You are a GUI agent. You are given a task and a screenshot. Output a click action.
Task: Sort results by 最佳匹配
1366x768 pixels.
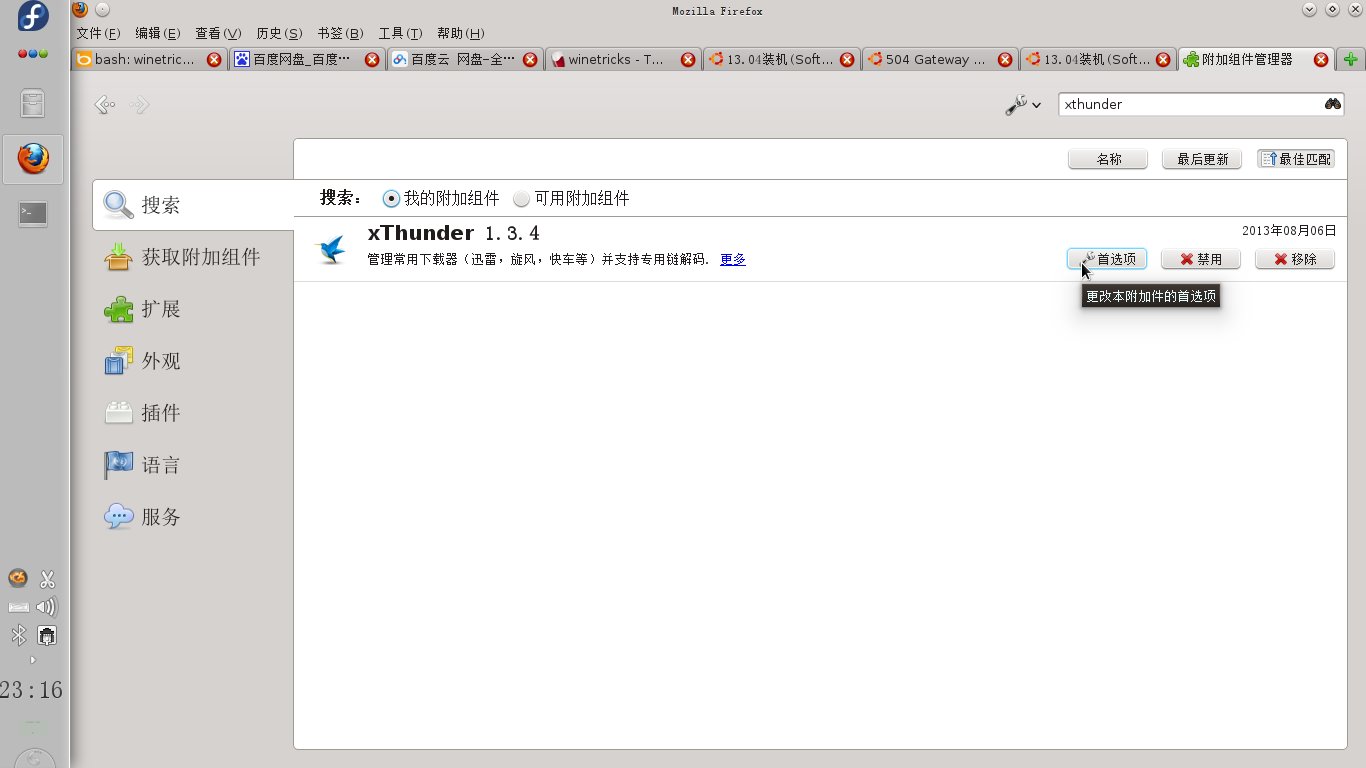coord(1296,159)
